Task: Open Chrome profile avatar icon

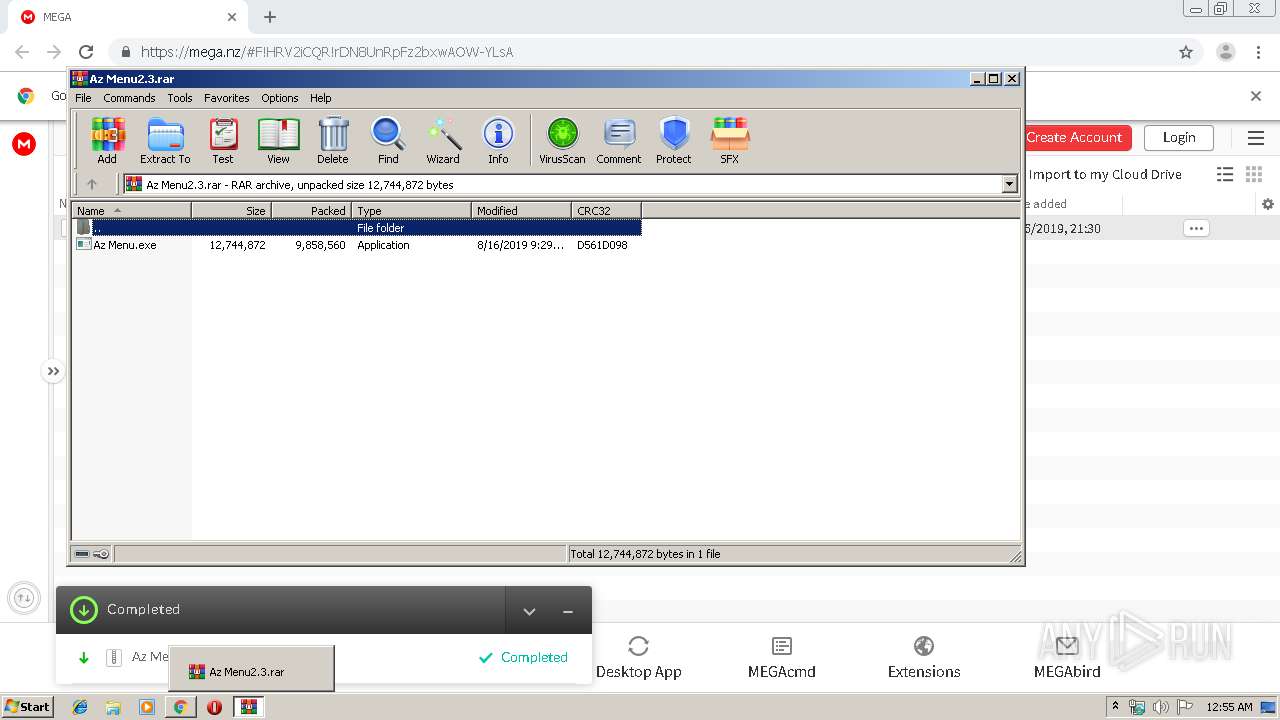Action: (x=1225, y=52)
